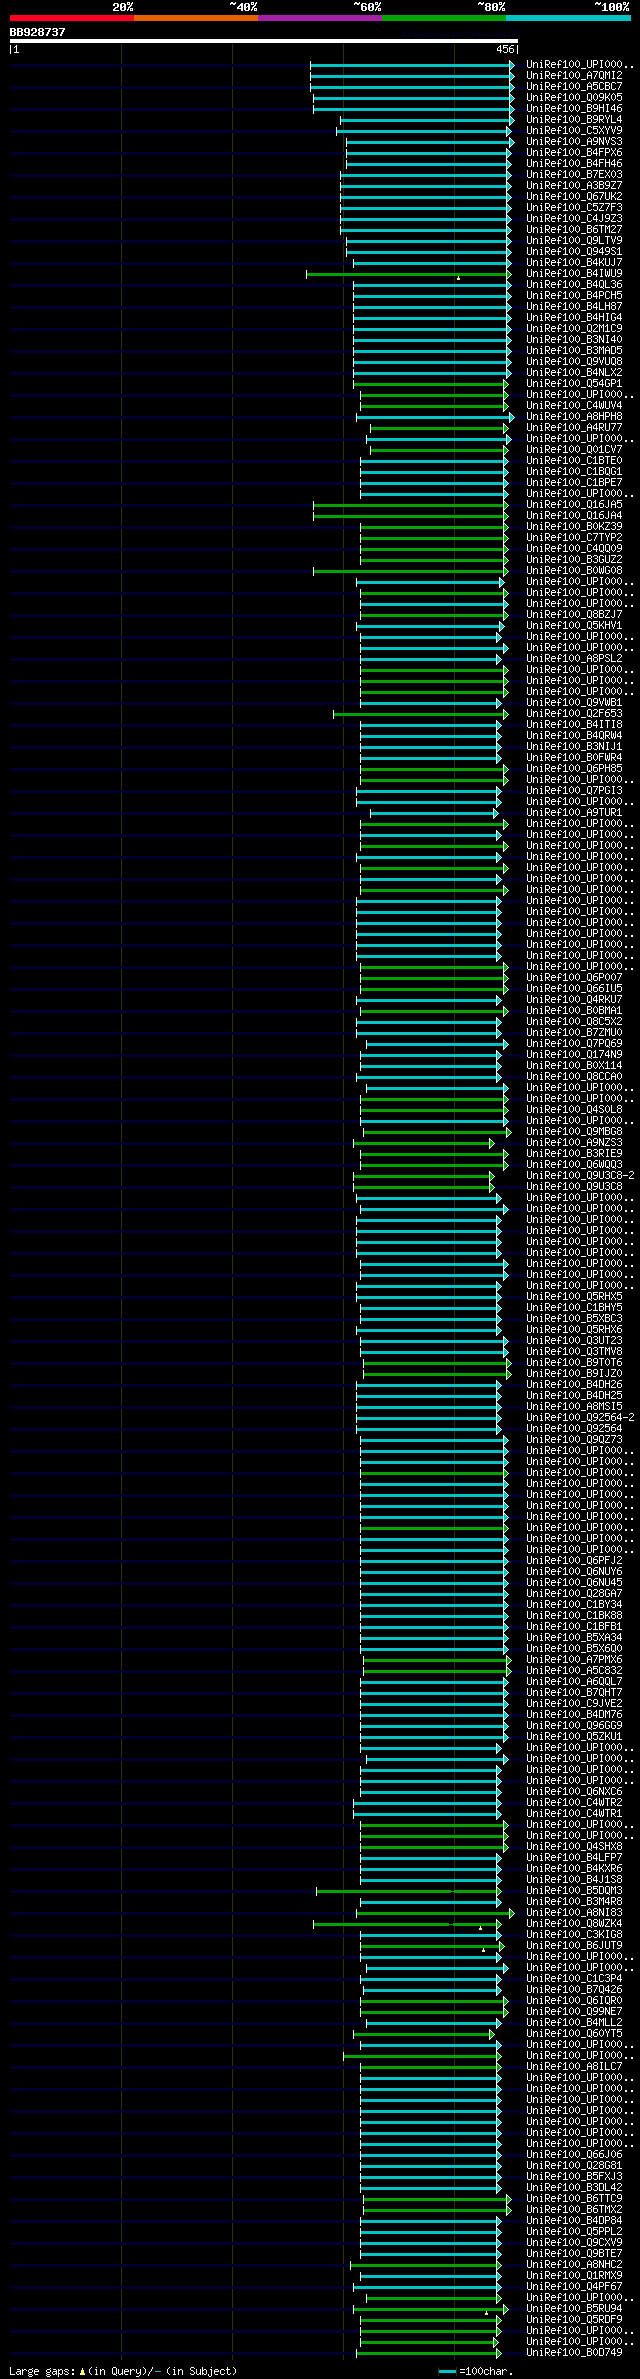The height and width of the screenshot is (2379, 640).
Task: Select hit UniRef100_B4QL36
Action: coord(574,285)
